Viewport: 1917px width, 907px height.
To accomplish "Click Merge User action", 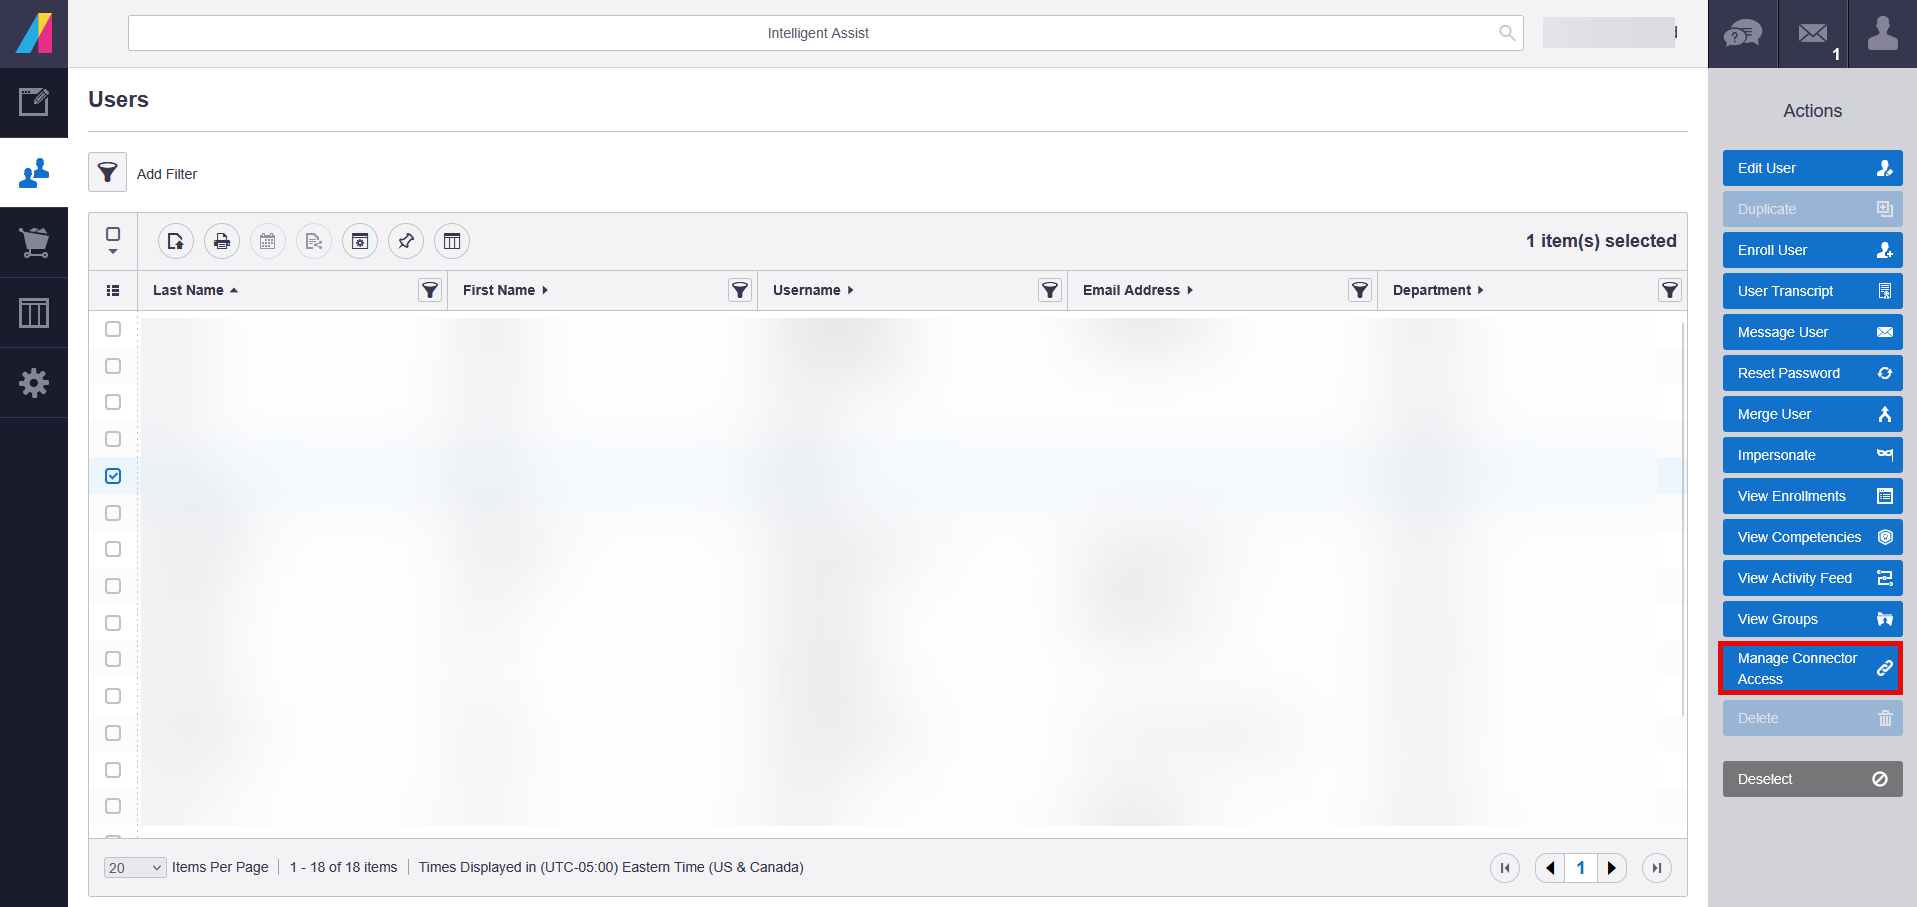I will click(x=1812, y=414).
